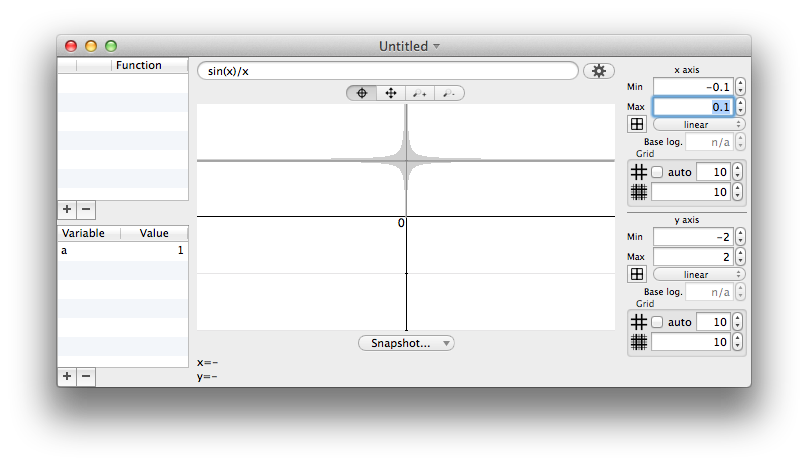Click y axis minor grid count stepper

(737, 342)
